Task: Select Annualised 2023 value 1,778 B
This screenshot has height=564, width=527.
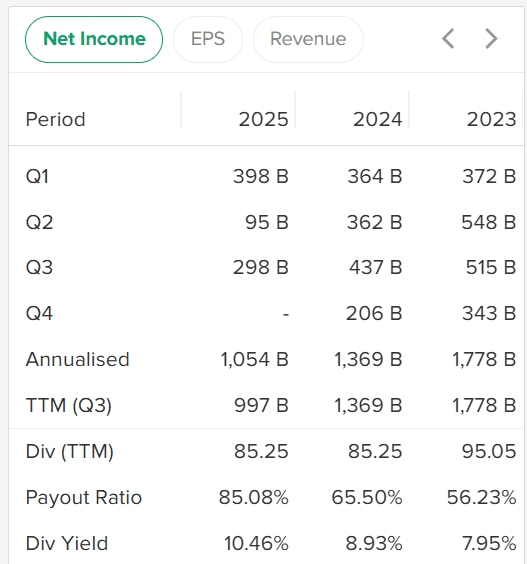Action: click(x=484, y=359)
